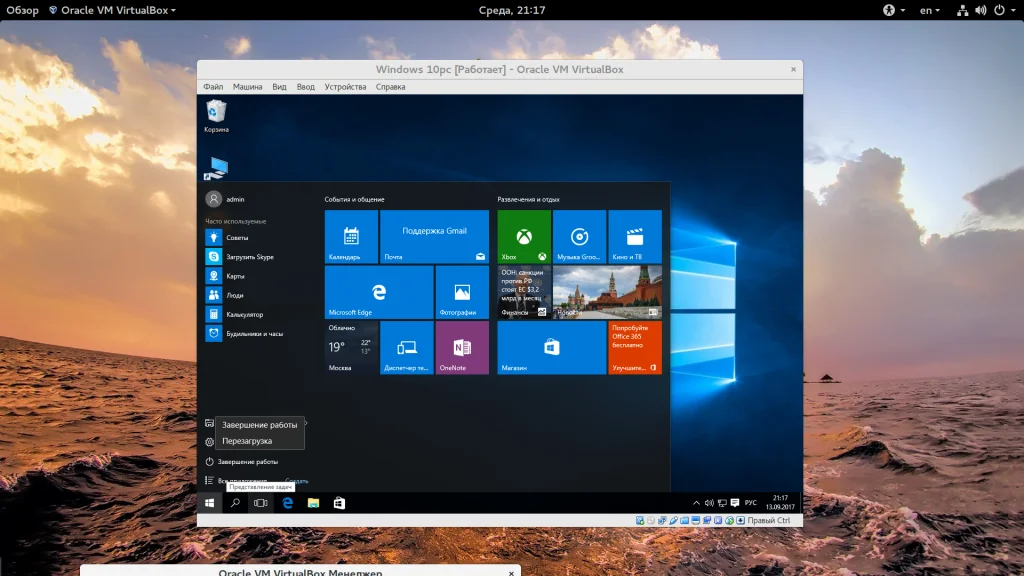The image size is (1024, 576).
Task: Click the taskbar search magnifier icon
Action: [x=235, y=503]
